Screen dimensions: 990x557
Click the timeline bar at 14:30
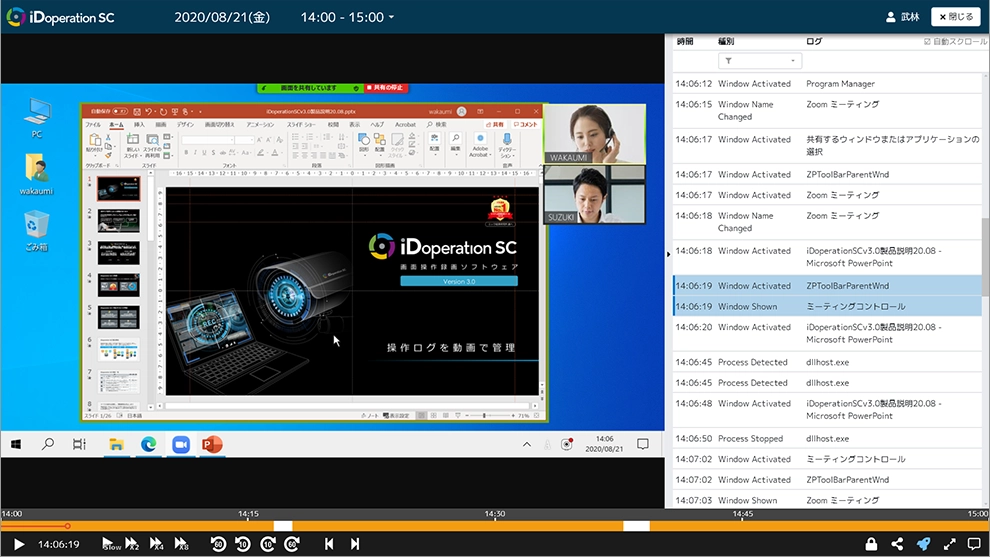[495, 526]
